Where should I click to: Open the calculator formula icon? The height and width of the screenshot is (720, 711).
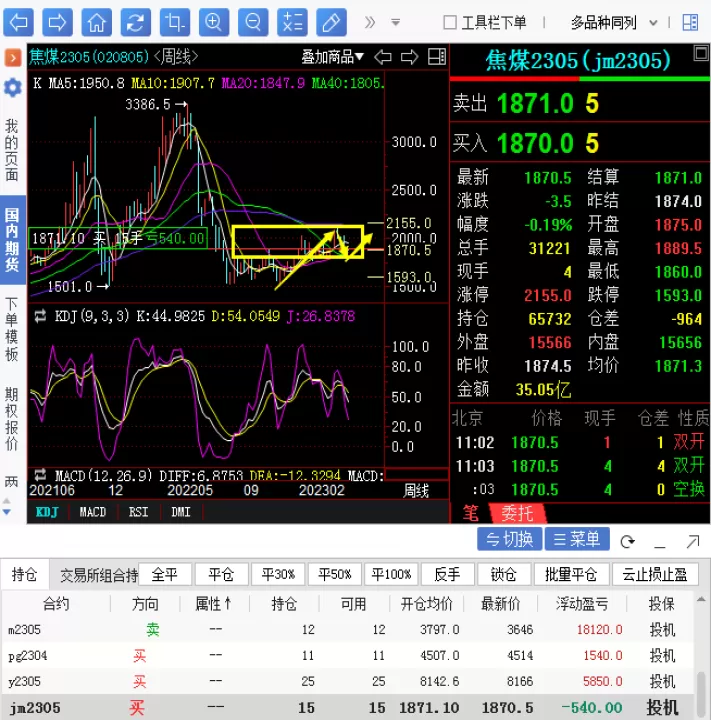tap(293, 22)
